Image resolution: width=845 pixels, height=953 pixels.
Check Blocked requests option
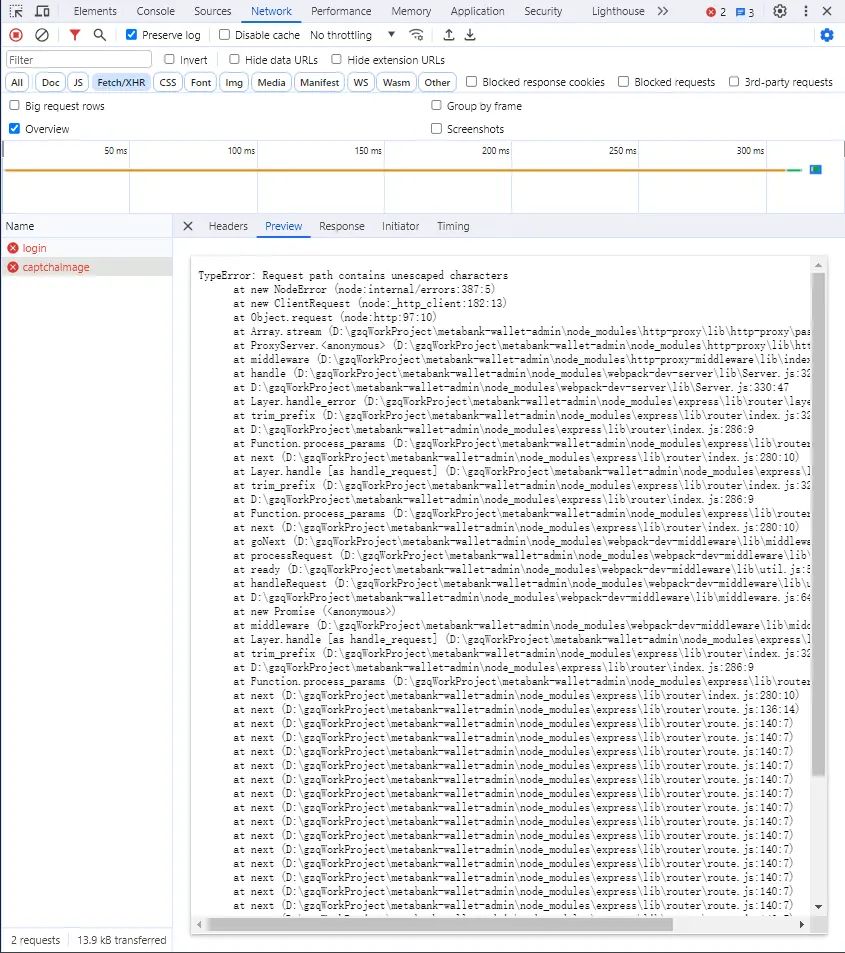coord(623,81)
